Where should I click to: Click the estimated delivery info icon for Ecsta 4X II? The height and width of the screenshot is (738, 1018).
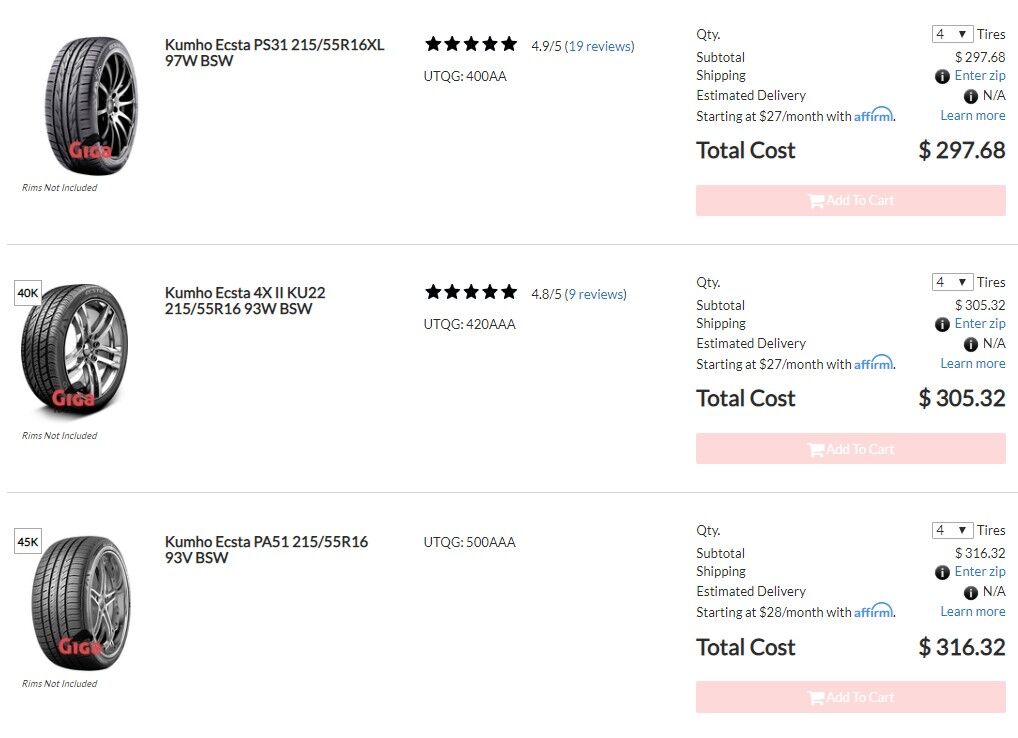pos(969,343)
